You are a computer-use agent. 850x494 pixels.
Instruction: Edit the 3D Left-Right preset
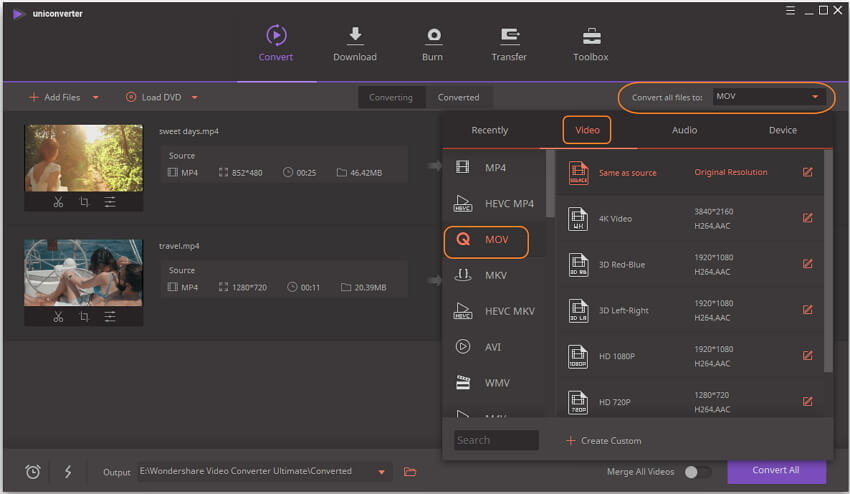pos(807,310)
